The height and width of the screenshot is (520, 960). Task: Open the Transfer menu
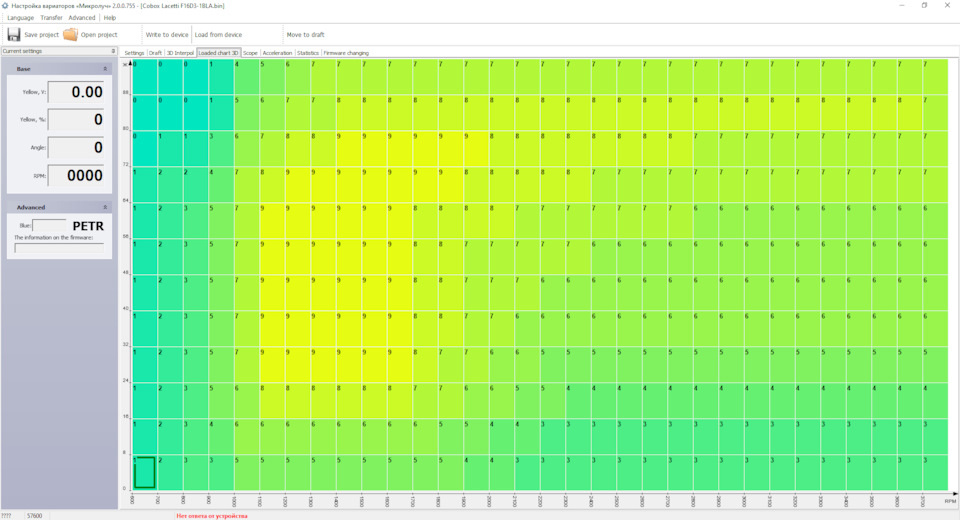[x=51, y=17]
